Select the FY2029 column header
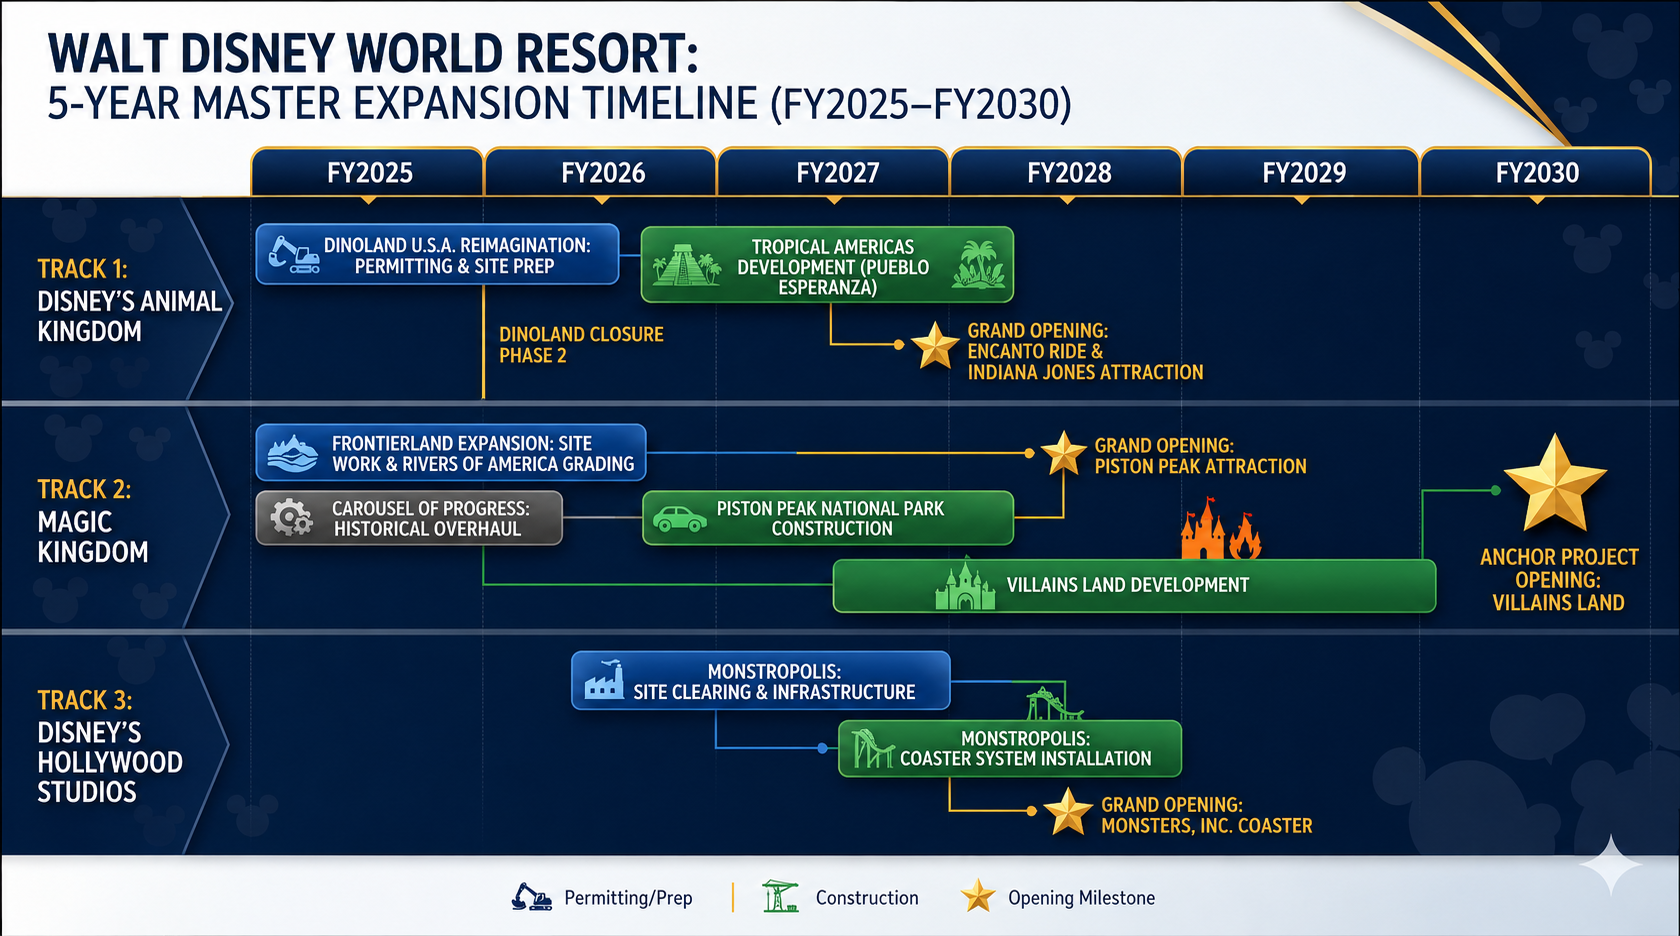1680x936 pixels. (1303, 172)
